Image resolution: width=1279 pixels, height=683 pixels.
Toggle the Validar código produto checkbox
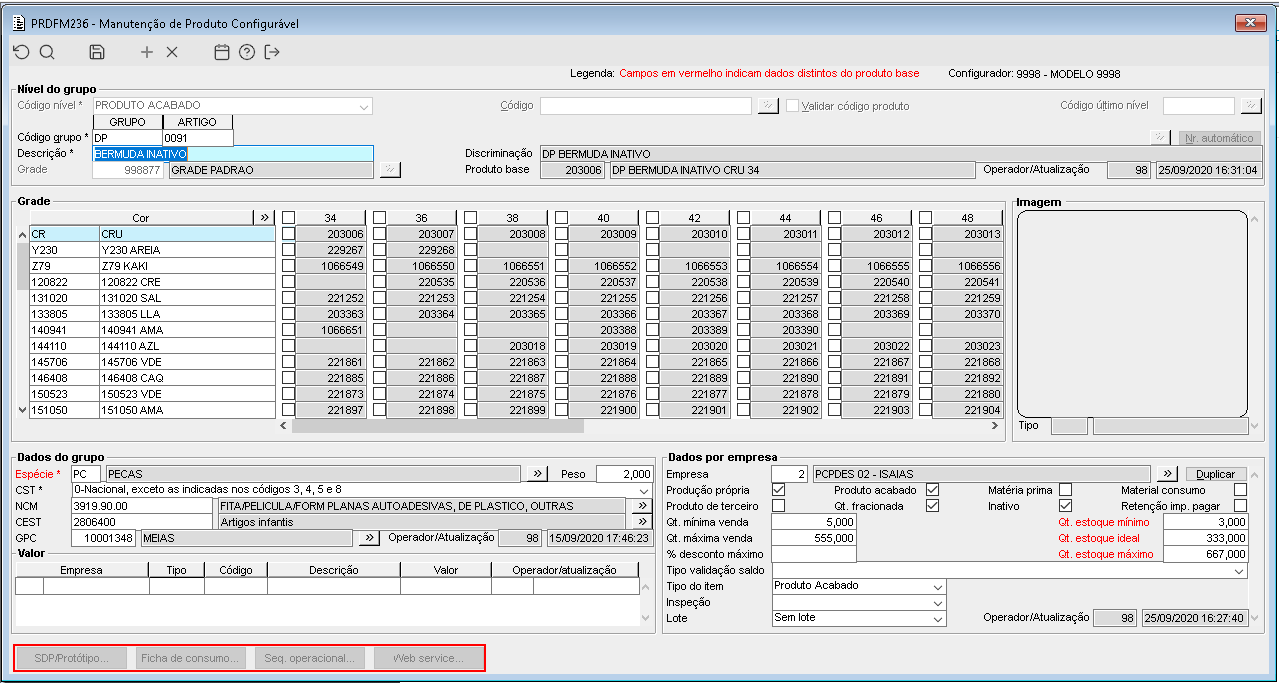pos(792,105)
